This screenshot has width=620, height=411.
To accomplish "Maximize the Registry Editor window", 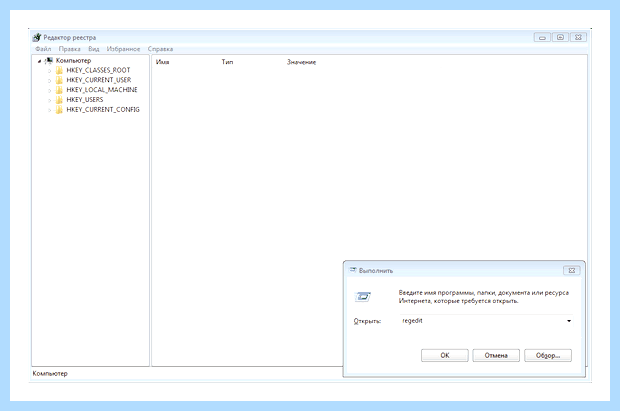I will (560, 37).
